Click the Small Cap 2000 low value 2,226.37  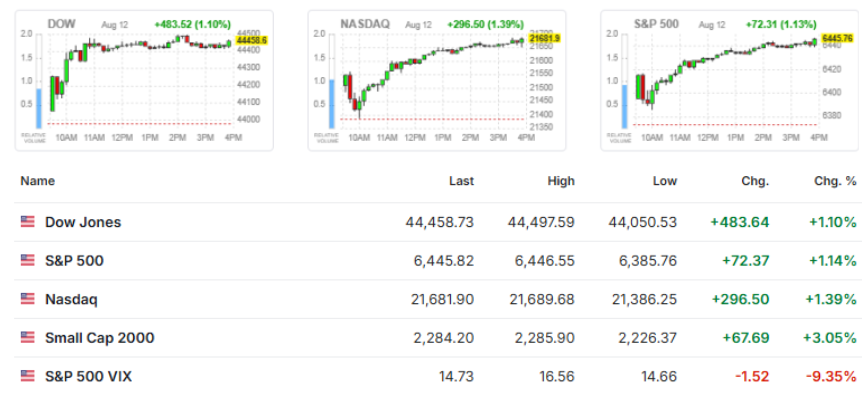click(648, 338)
